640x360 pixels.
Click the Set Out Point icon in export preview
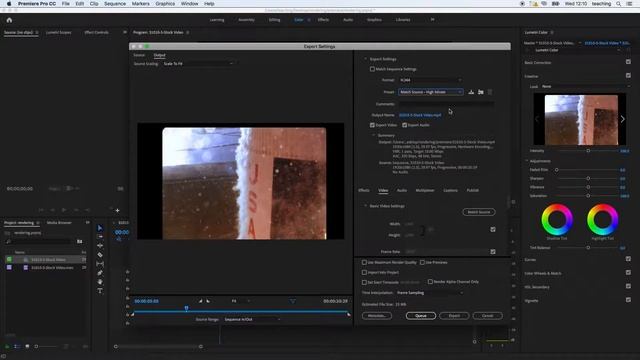208,301
